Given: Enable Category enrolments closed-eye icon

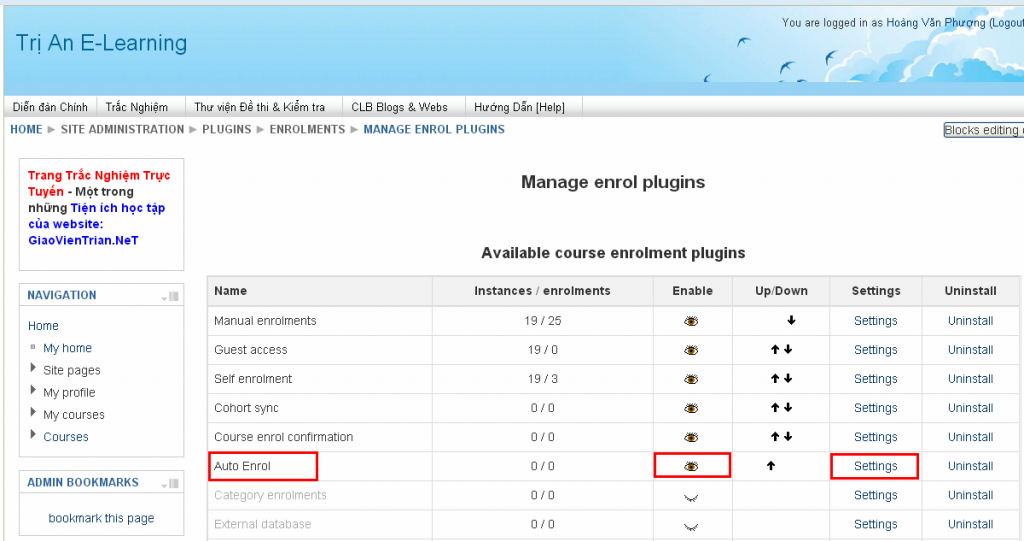Looking at the screenshot, I should [x=691, y=496].
